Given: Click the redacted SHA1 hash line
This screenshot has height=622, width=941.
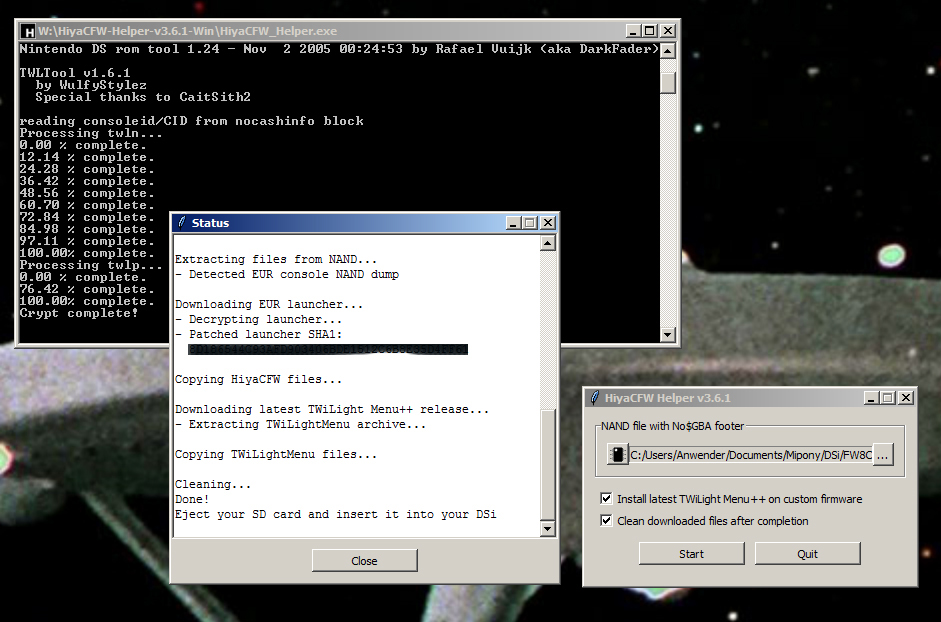Looking at the screenshot, I should pos(328,349).
